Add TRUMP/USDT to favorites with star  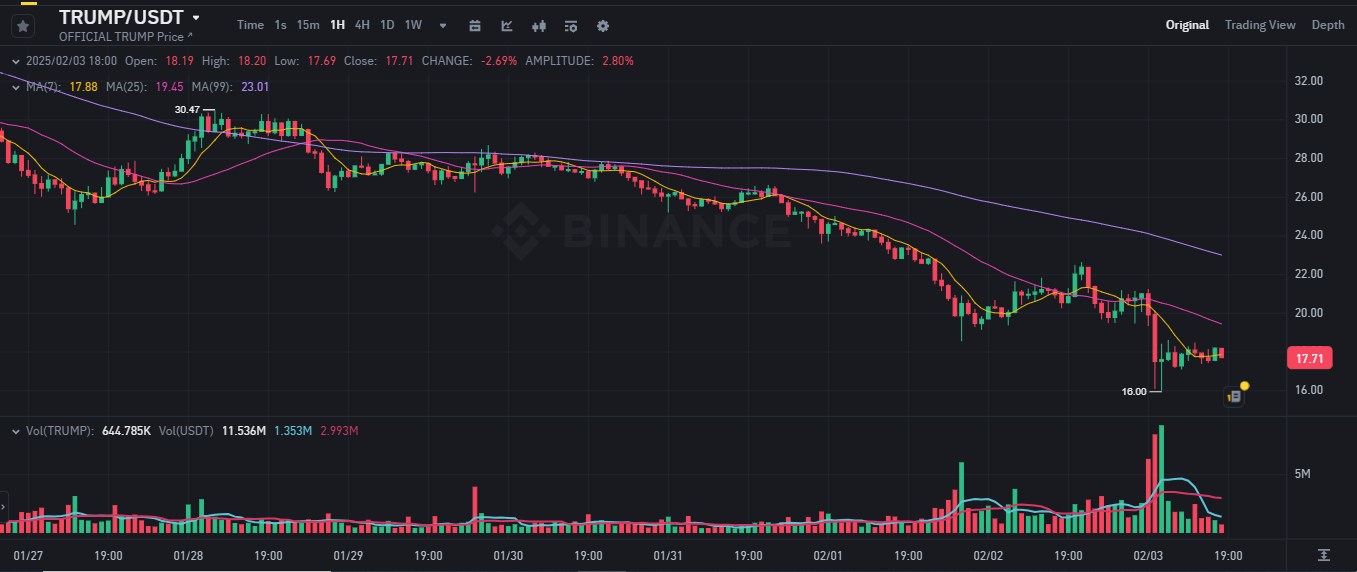(x=22, y=26)
